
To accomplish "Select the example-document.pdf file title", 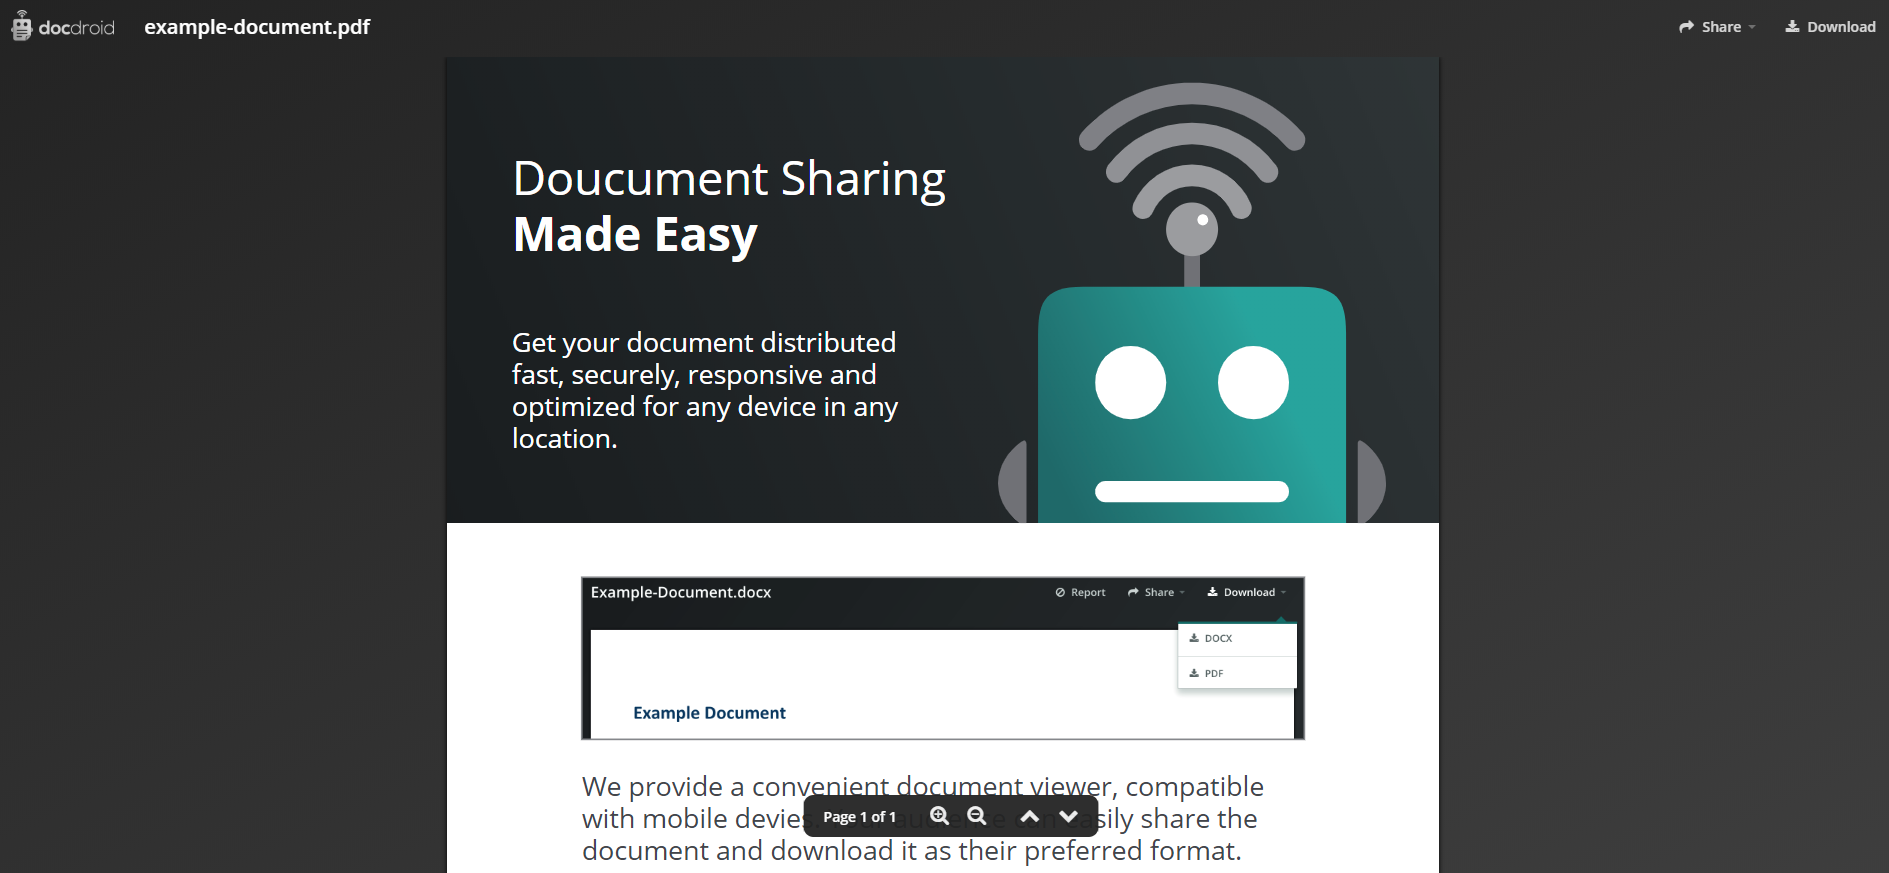I will click(257, 27).
